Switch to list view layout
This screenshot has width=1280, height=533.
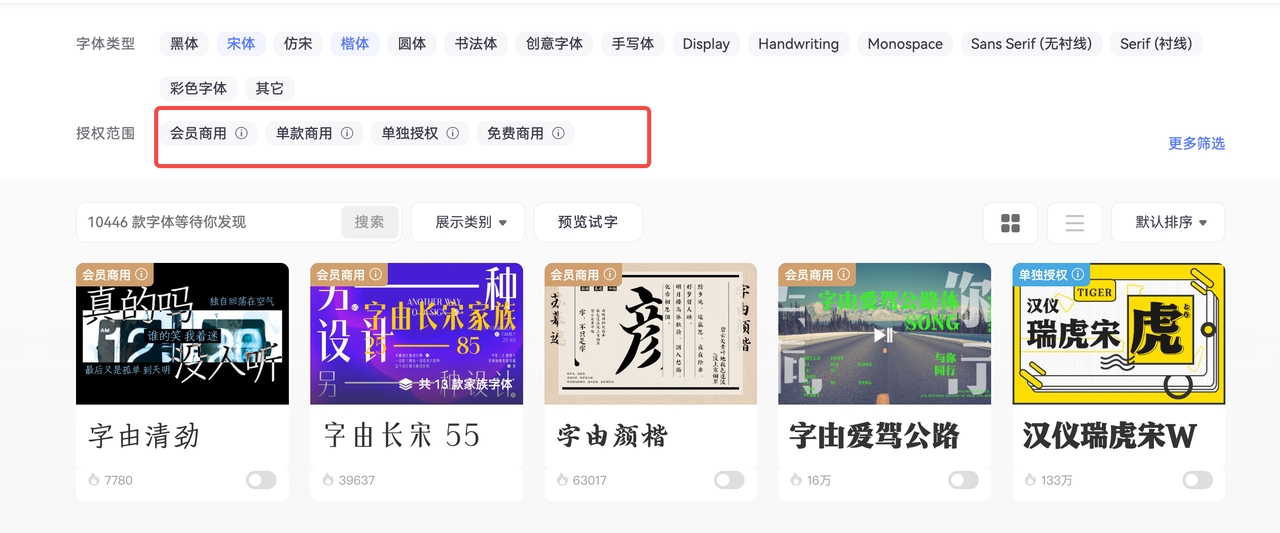click(1074, 223)
